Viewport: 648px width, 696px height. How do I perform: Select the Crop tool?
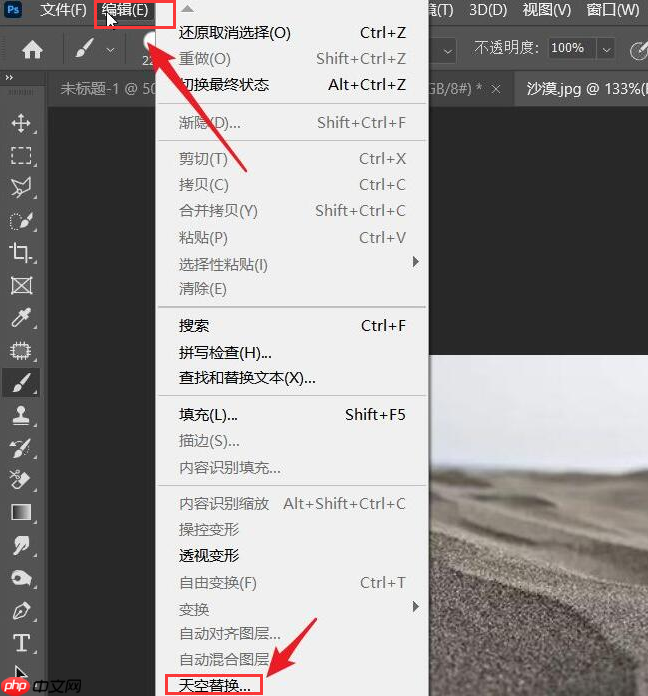20,253
